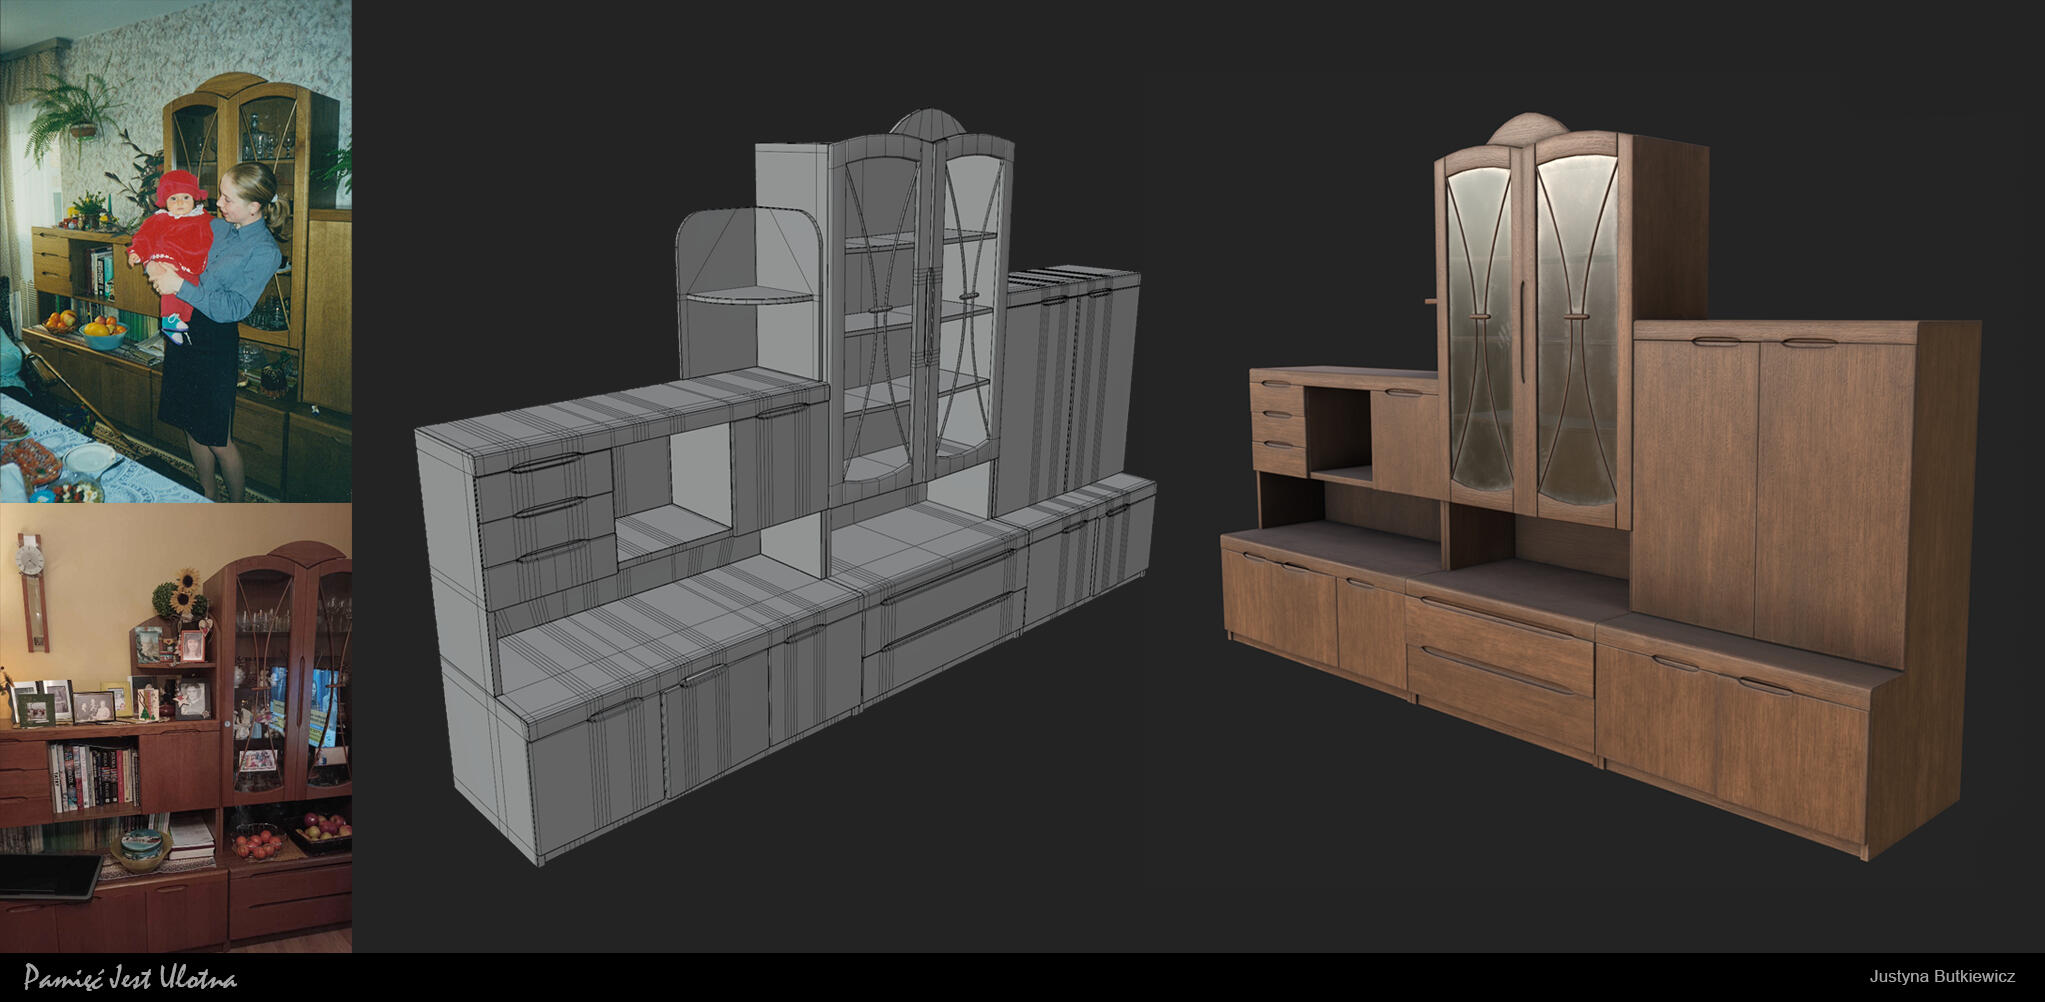The width and height of the screenshot is (2045, 1002).
Task: Click the sunflowers in the lower reference photo
Action: pos(183,592)
